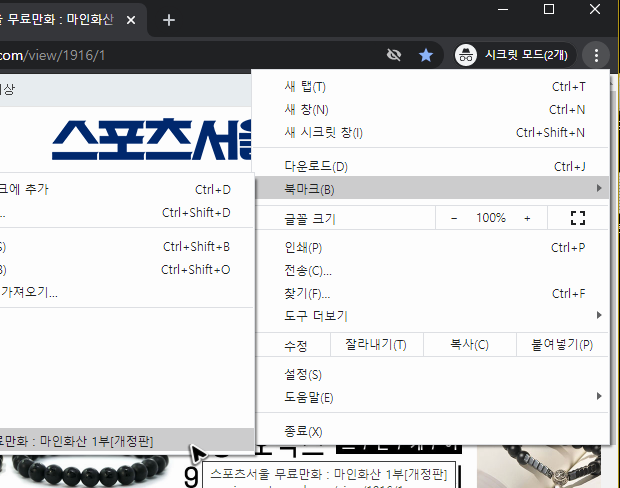Click the Ctrl+Shift+B bookmark bar item

(x=127, y=247)
